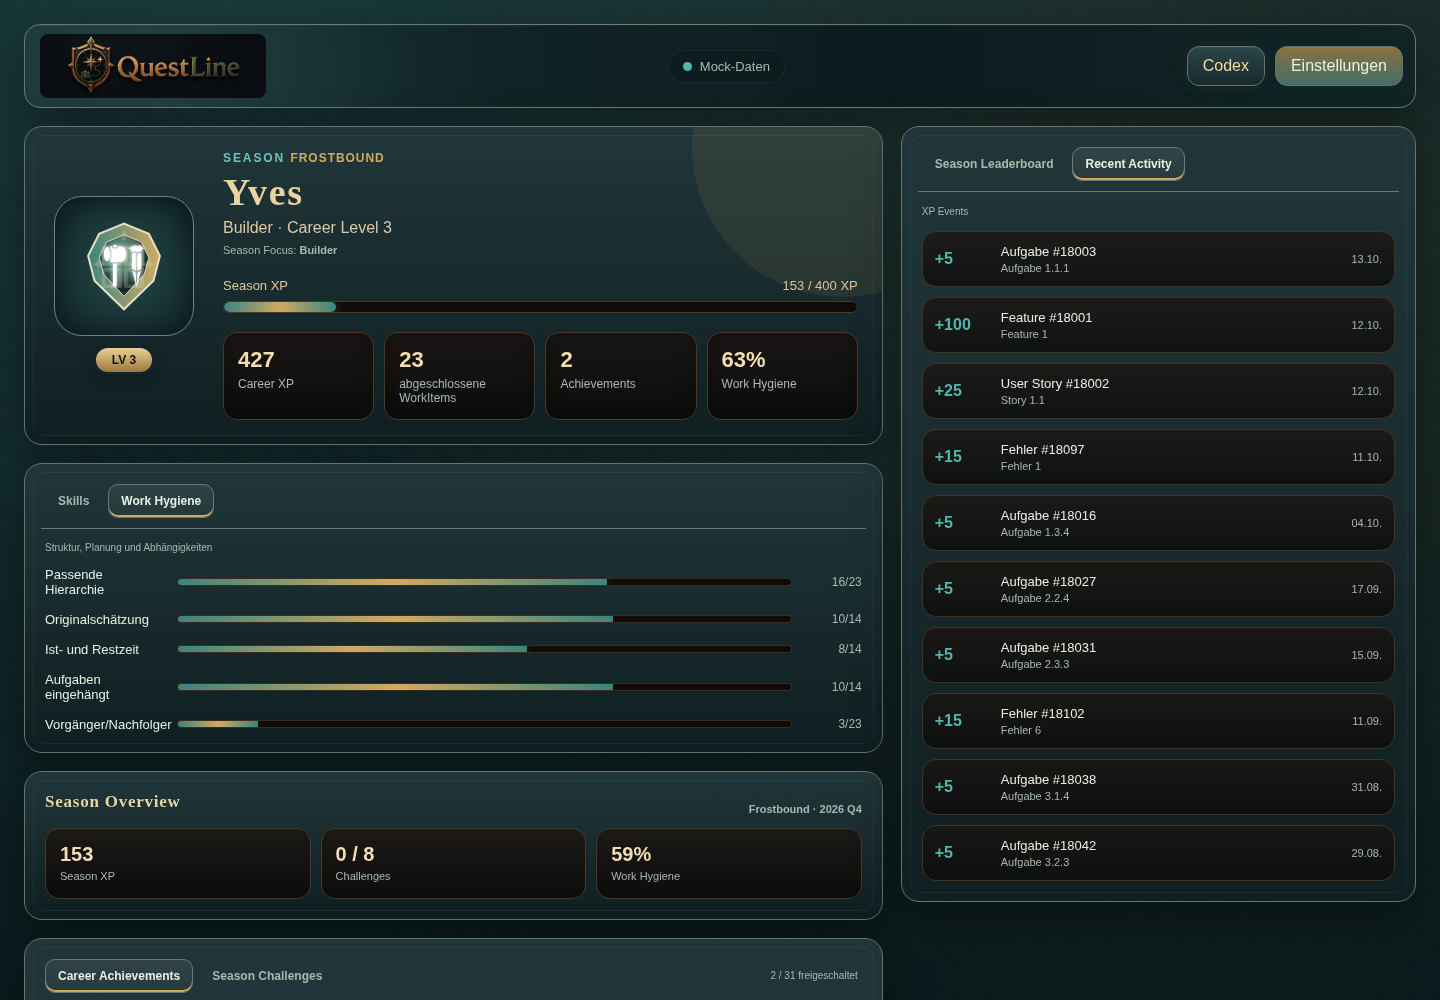The height and width of the screenshot is (1000, 1440).
Task: Click the LV 3 level badge
Action: [124, 360]
